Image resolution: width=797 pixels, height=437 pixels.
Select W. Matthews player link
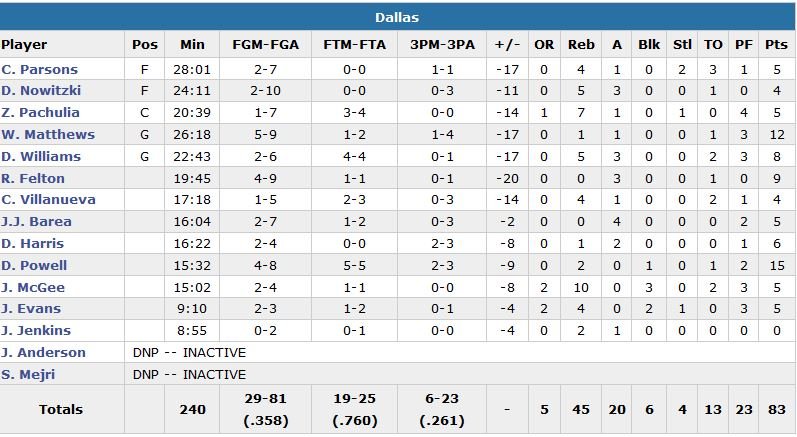[48, 135]
